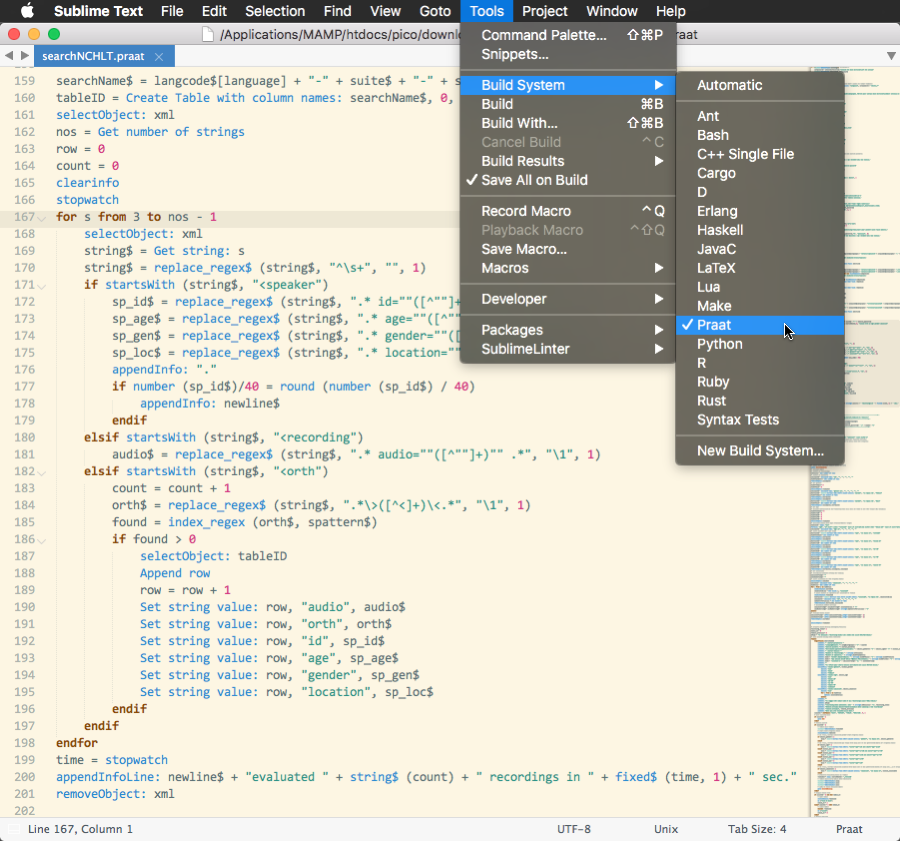Change Praat syntax in status bar
This screenshot has height=841, width=900.
pyautogui.click(x=849, y=829)
